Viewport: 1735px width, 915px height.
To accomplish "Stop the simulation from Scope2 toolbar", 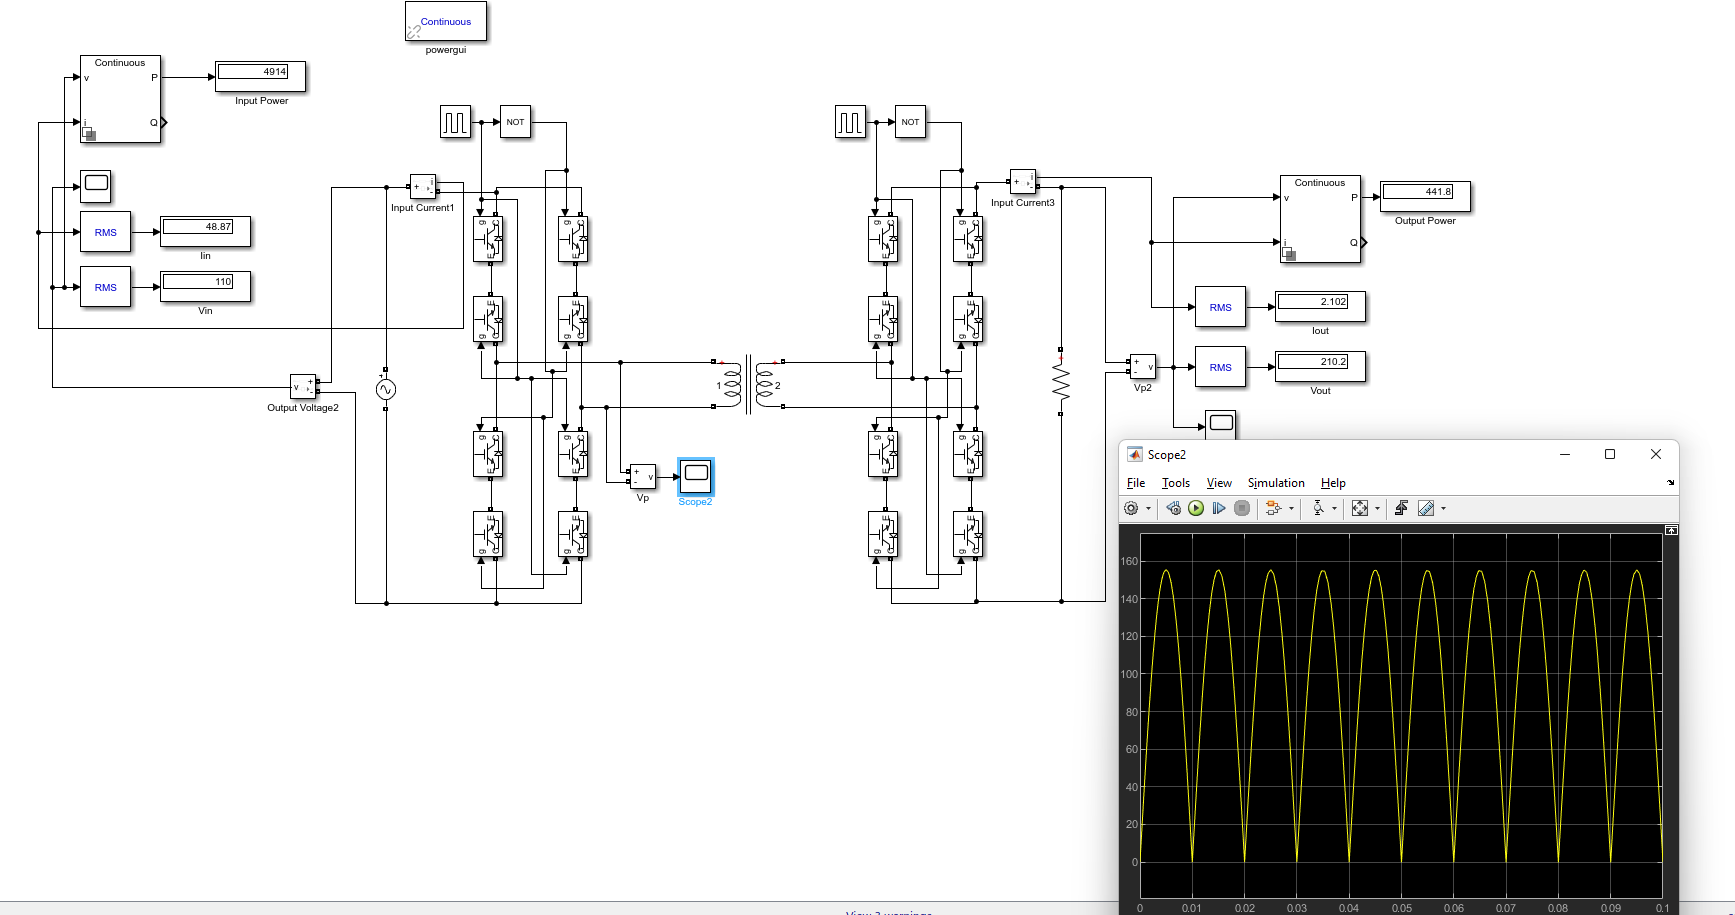I will (1242, 508).
